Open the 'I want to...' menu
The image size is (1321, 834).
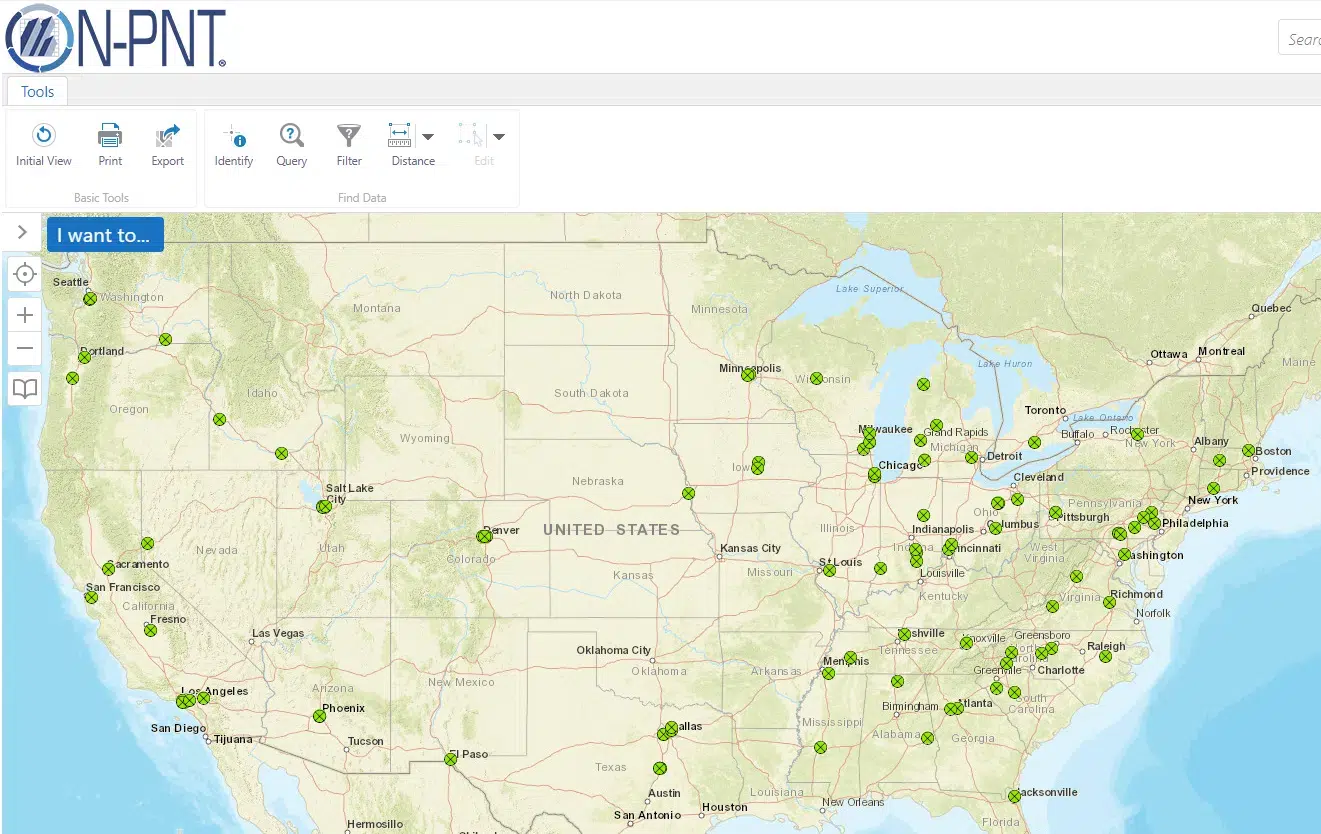click(x=105, y=234)
